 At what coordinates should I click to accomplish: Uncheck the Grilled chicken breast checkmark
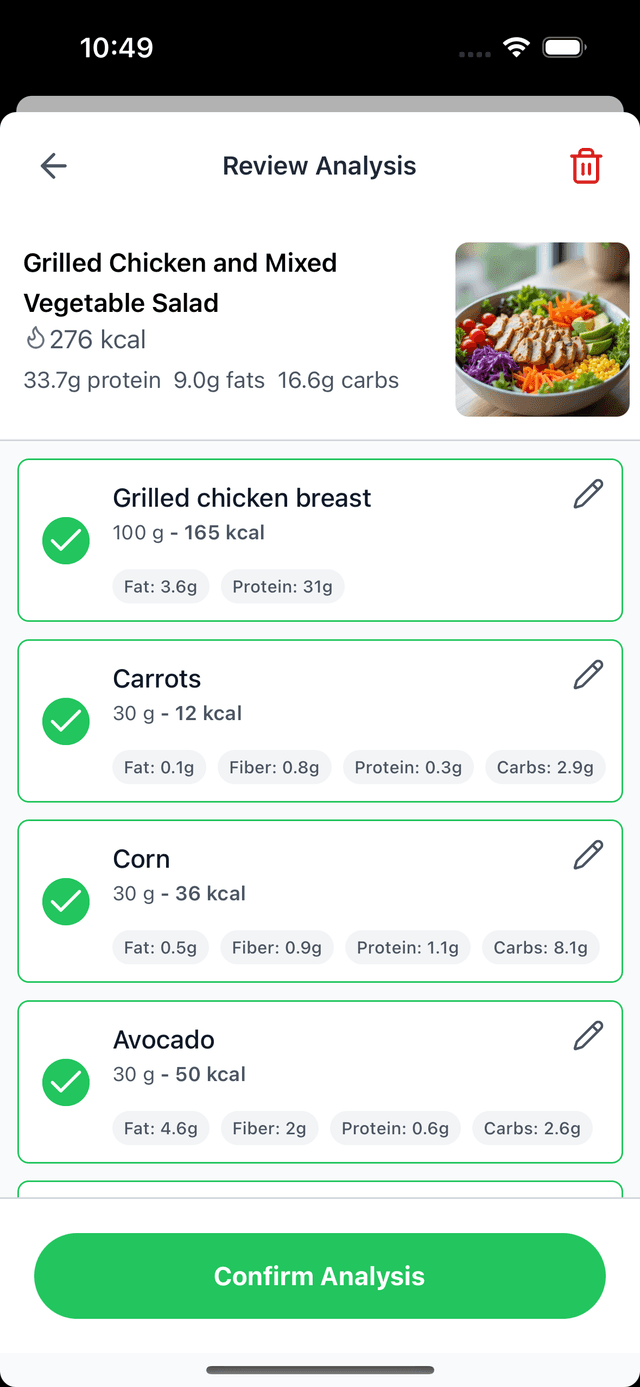click(66, 541)
